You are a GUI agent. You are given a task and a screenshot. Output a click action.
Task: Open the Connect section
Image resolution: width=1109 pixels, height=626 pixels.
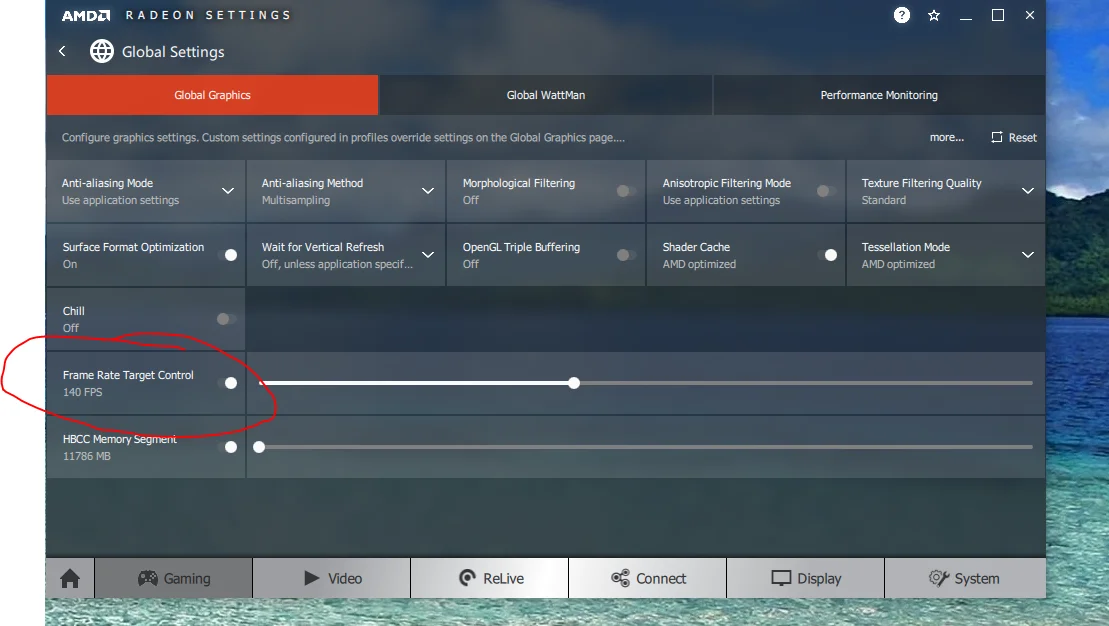click(648, 579)
